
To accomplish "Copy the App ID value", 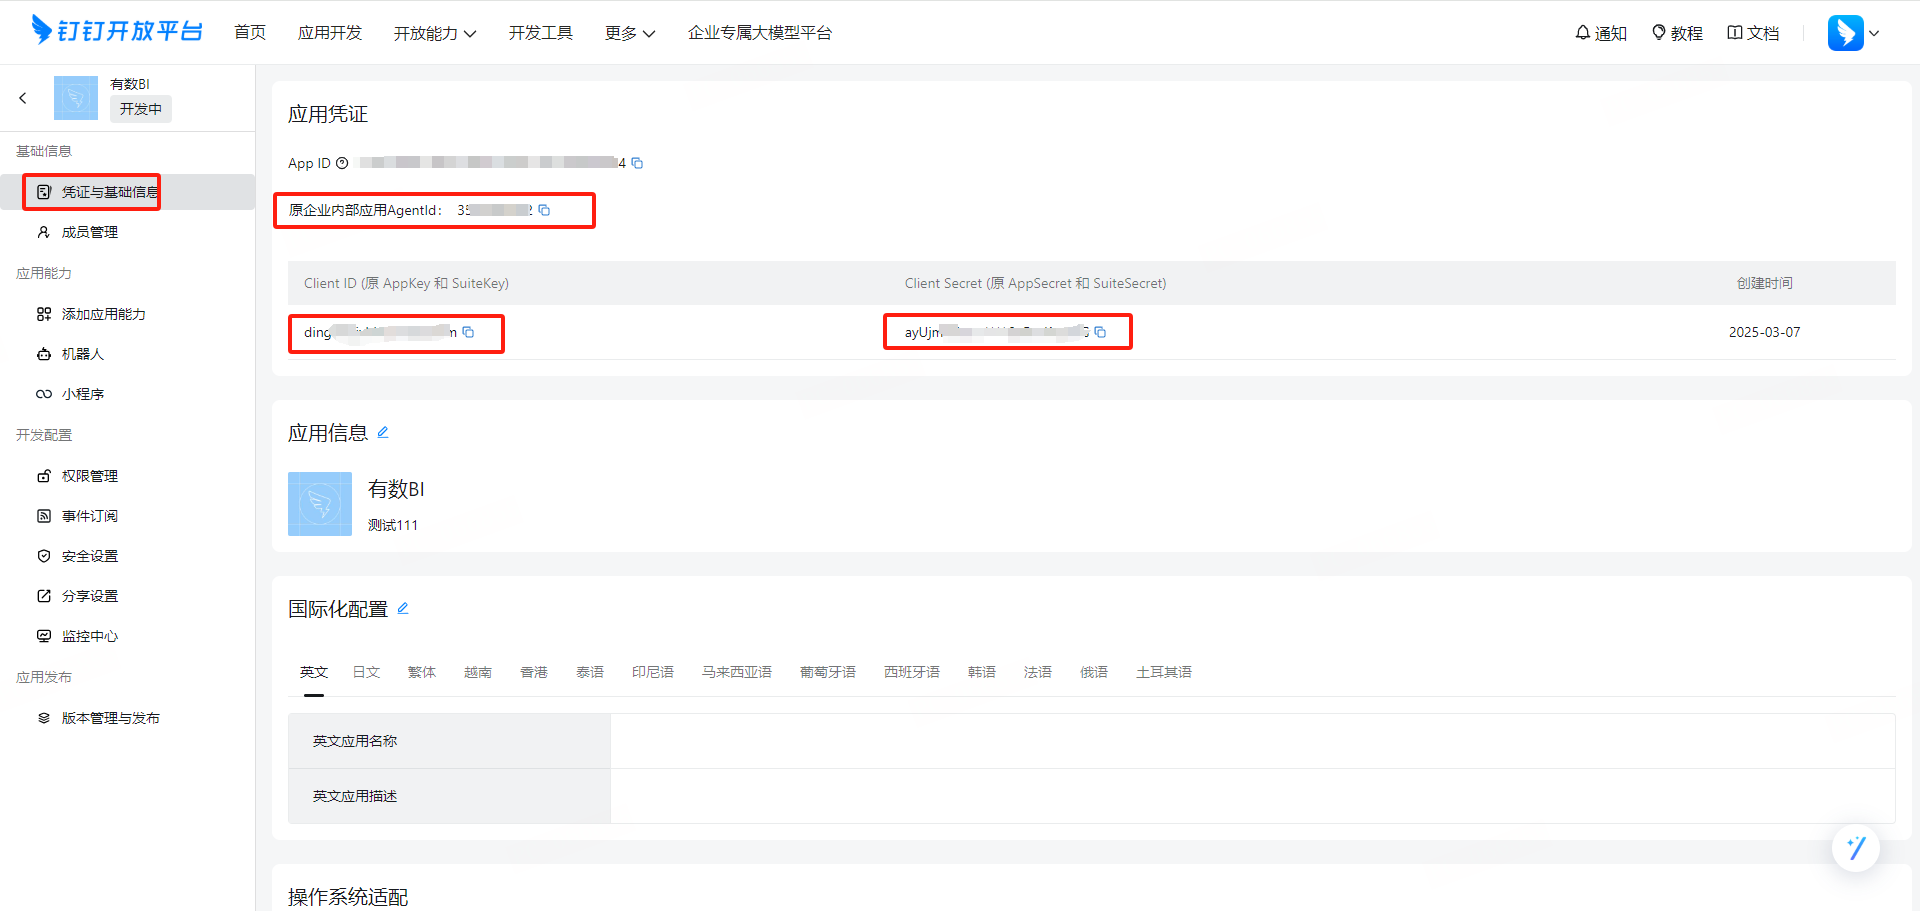I will 637,163.
